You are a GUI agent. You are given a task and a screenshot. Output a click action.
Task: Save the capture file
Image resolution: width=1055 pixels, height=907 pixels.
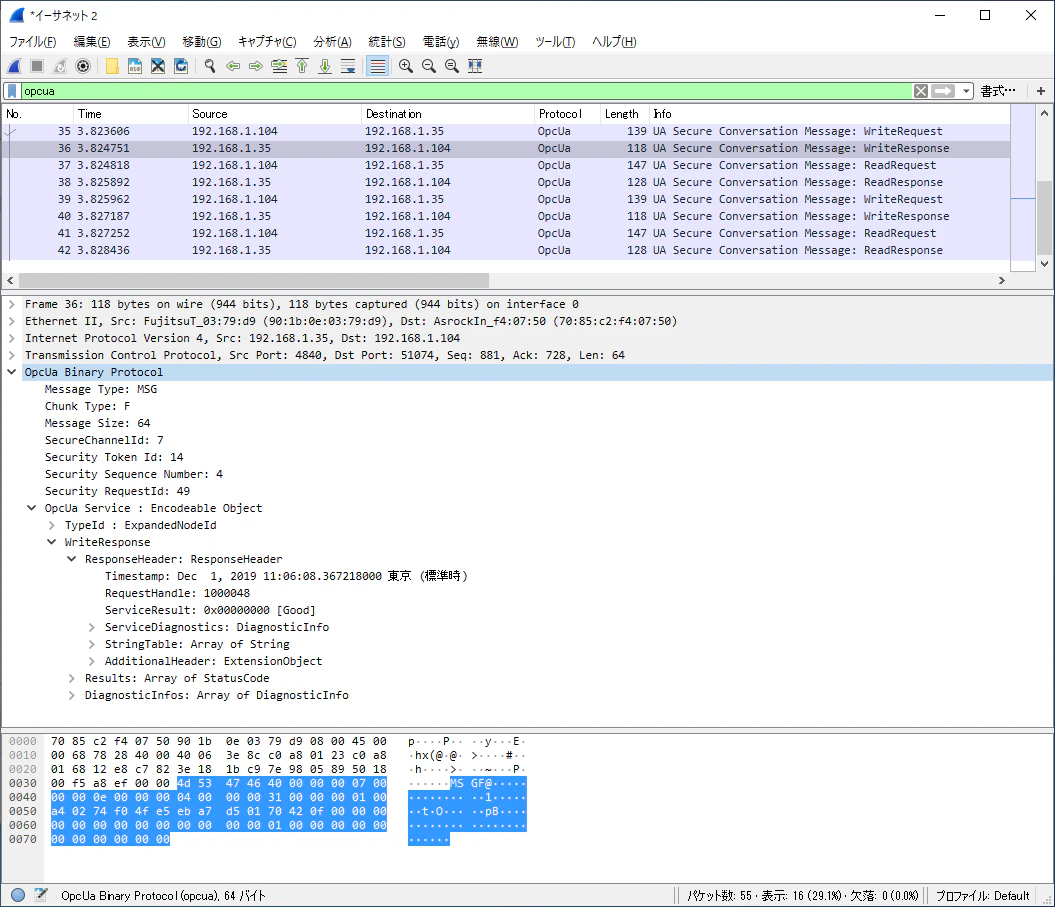135,66
